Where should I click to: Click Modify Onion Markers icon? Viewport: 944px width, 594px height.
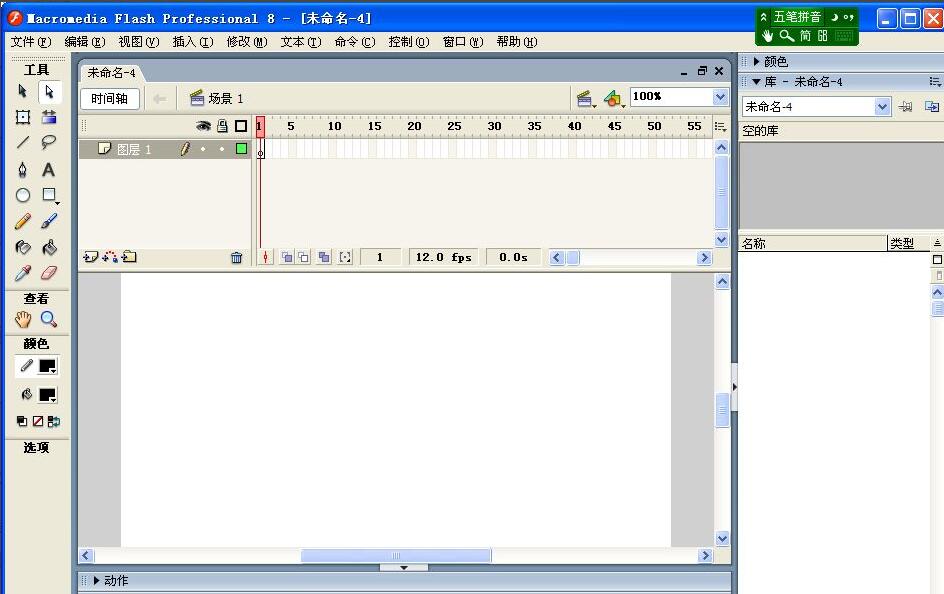click(x=345, y=258)
